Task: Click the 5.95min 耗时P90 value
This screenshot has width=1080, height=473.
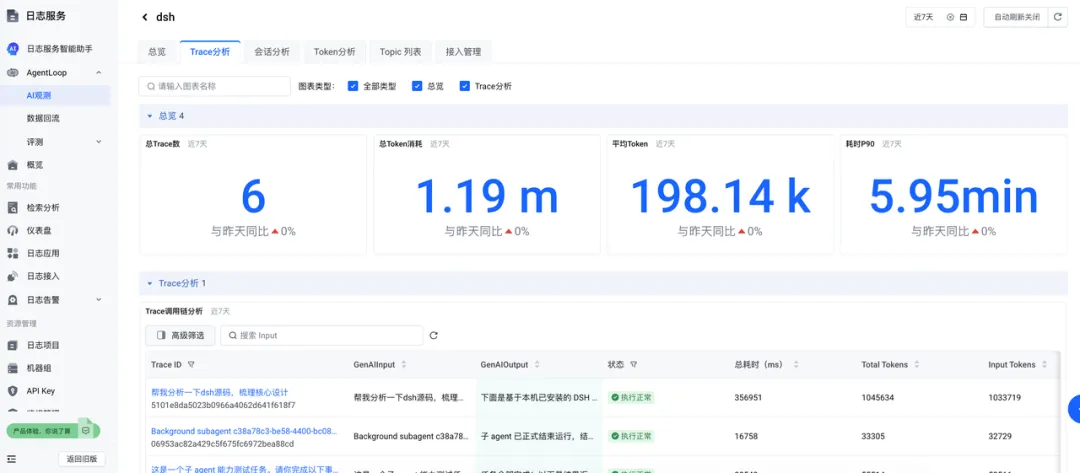Action: coord(954,197)
